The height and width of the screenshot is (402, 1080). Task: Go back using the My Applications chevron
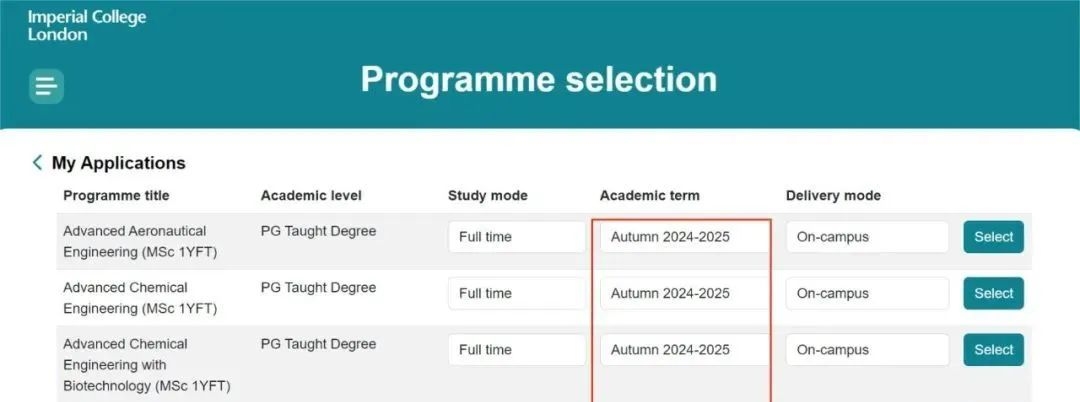37,162
